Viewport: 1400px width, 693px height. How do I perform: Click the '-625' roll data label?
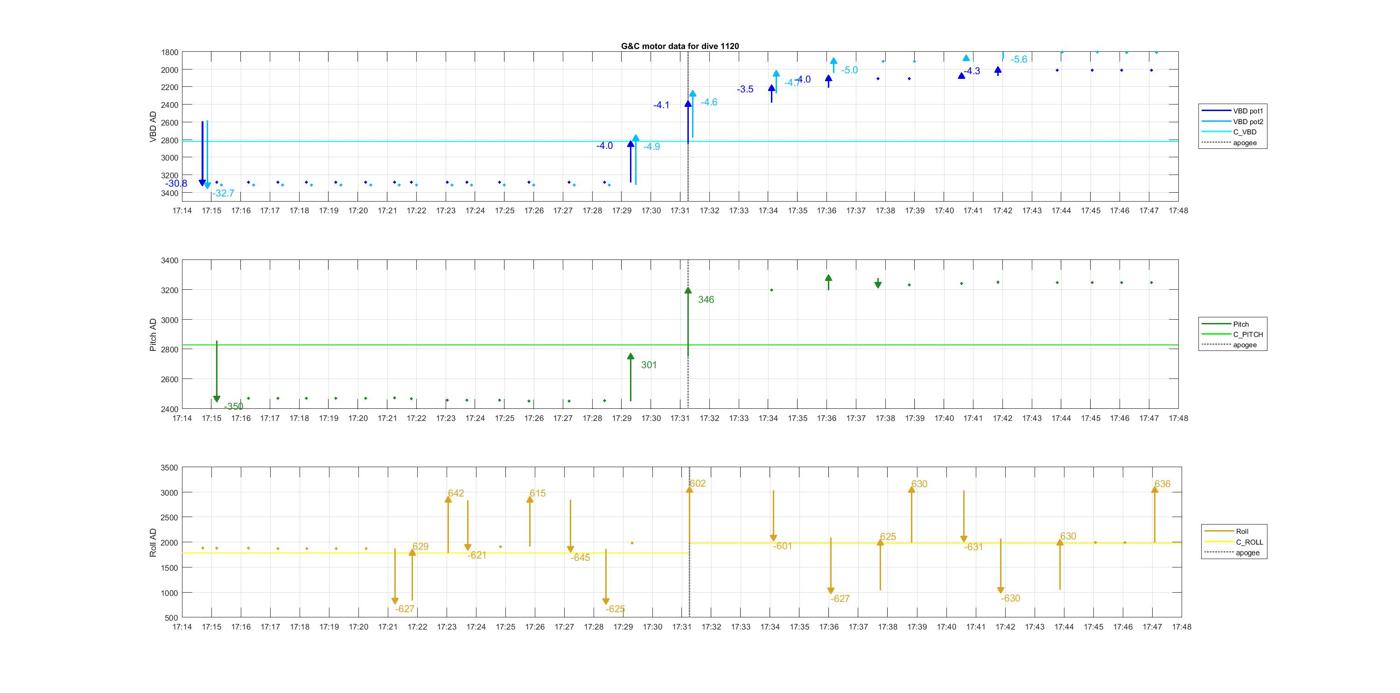pyautogui.click(x=616, y=609)
